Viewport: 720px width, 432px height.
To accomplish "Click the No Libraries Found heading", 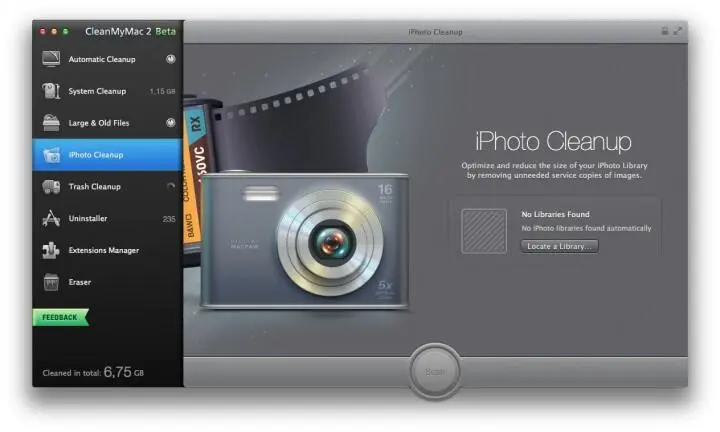I will [x=555, y=214].
